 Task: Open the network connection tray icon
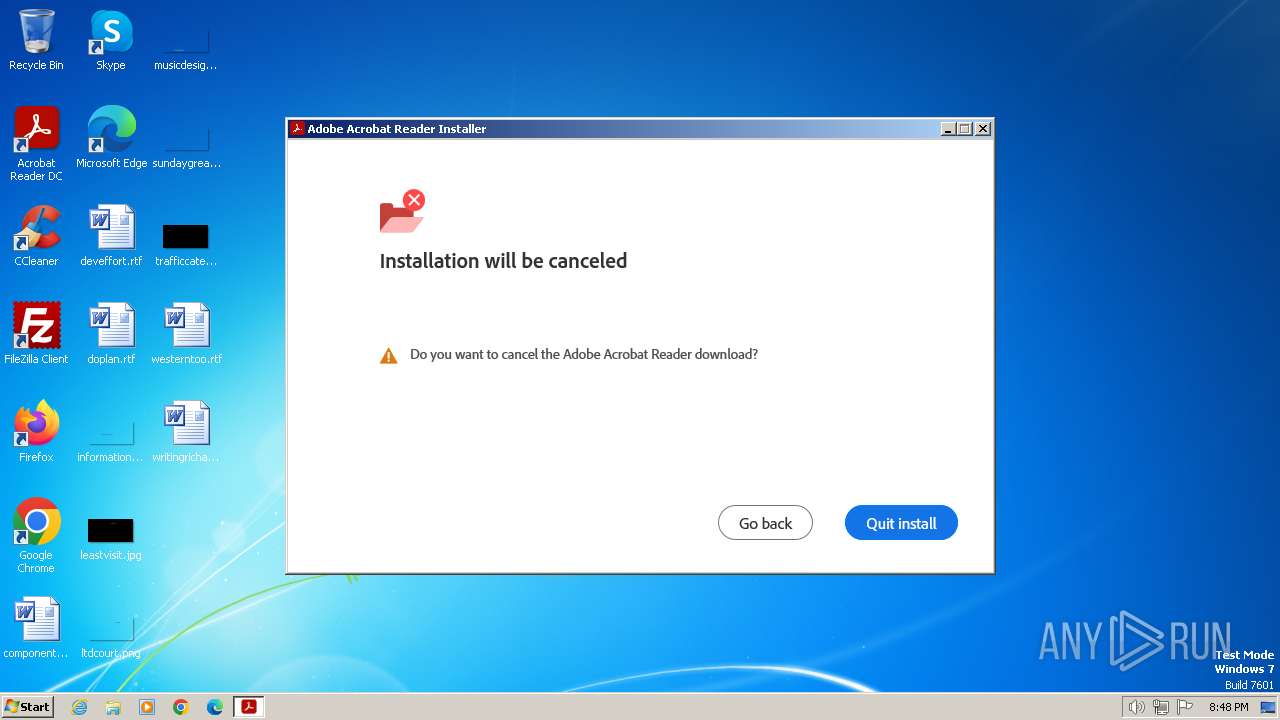point(1161,707)
